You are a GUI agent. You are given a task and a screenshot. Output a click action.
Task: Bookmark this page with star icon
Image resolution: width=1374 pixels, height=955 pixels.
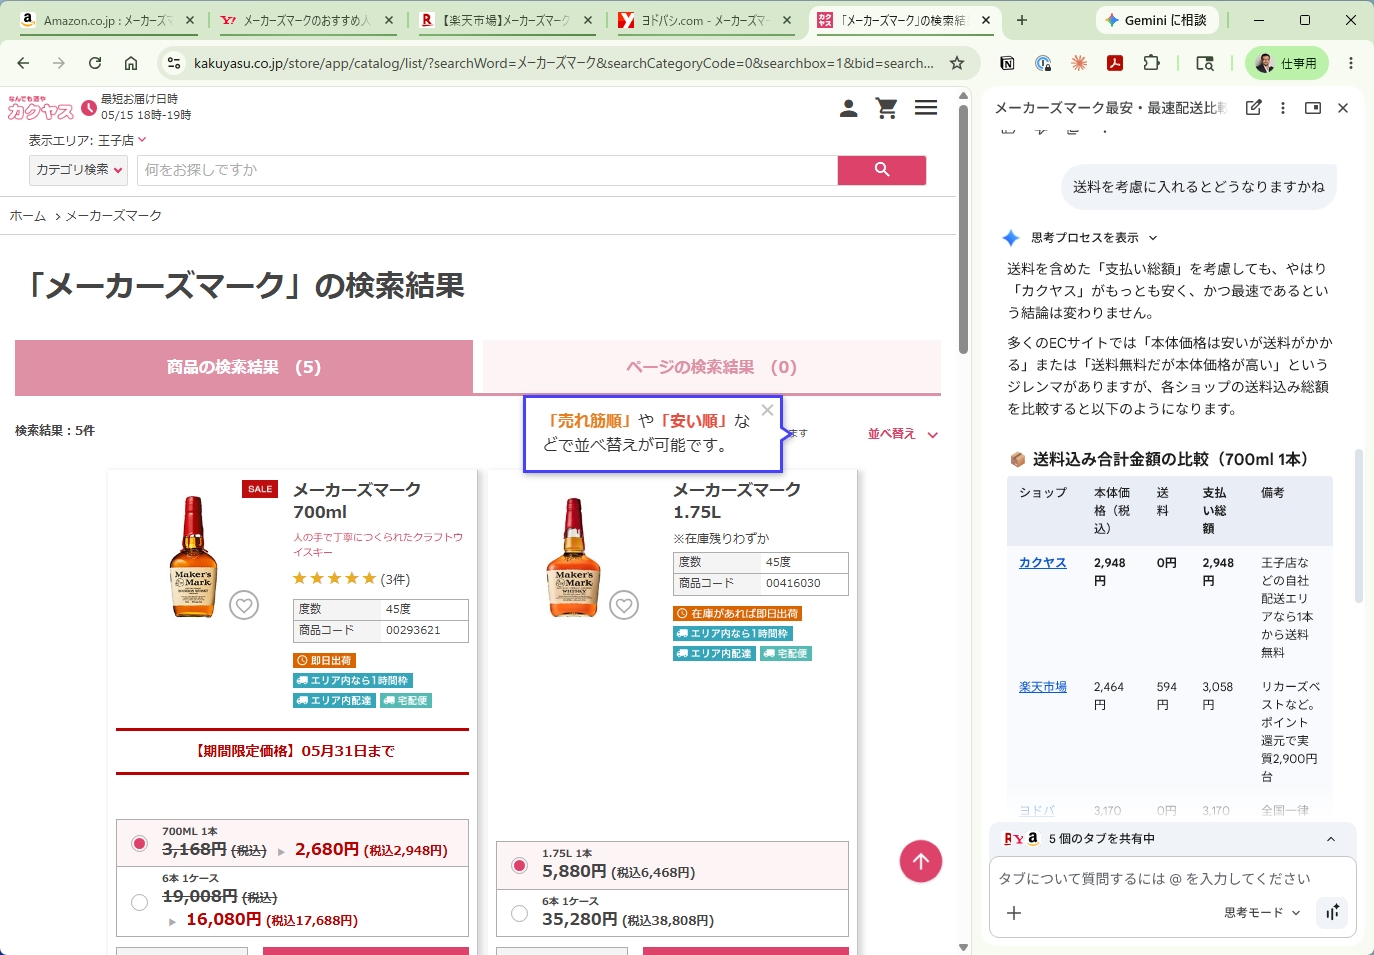point(957,63)
